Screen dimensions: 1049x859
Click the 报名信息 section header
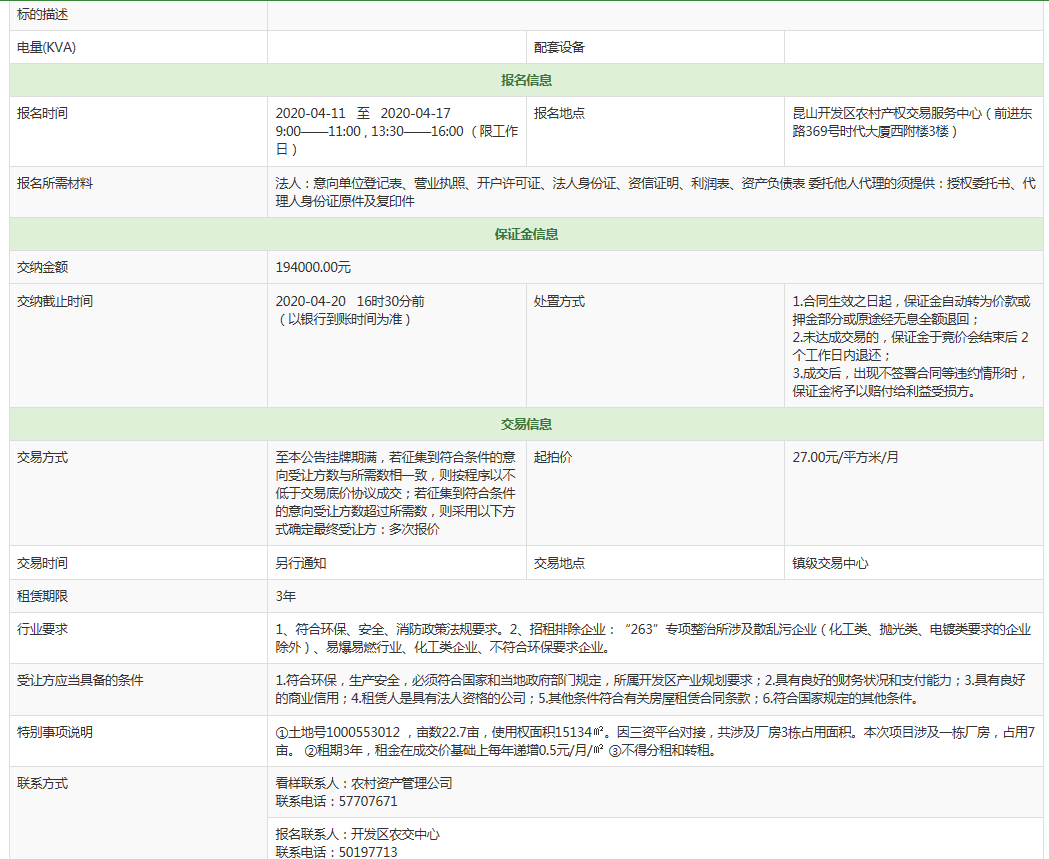(x=526, y=80)
